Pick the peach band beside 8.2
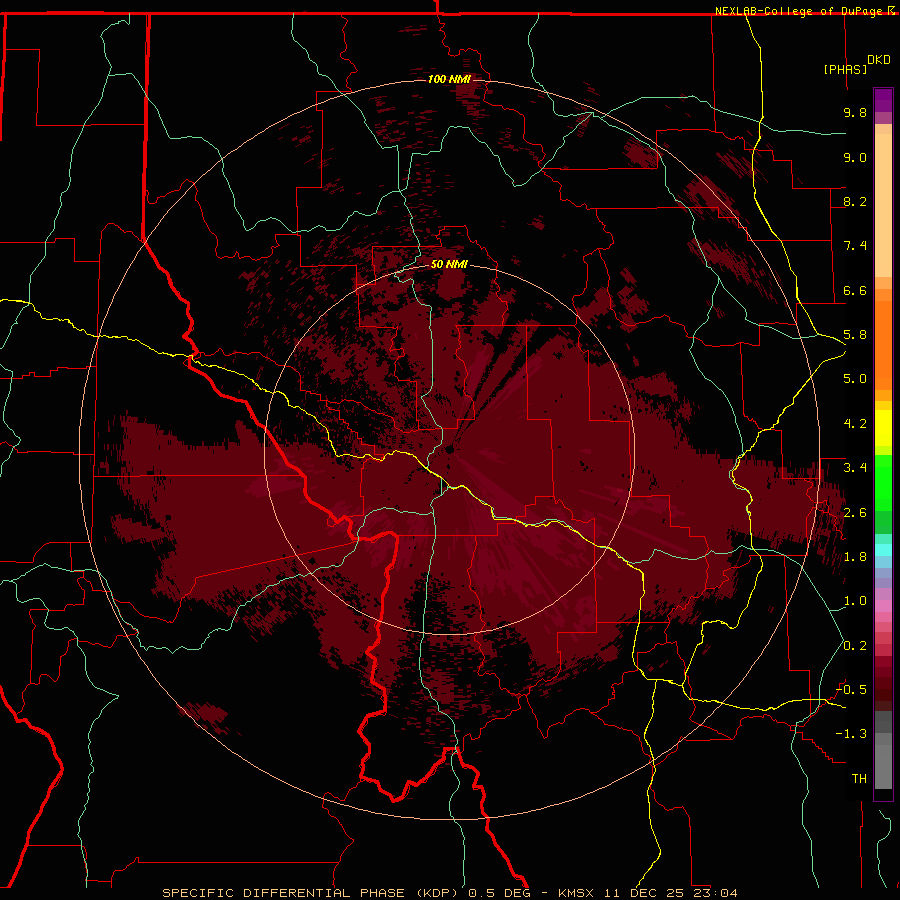Viewport: 900px width, 900px height. [x=883, y=205]
